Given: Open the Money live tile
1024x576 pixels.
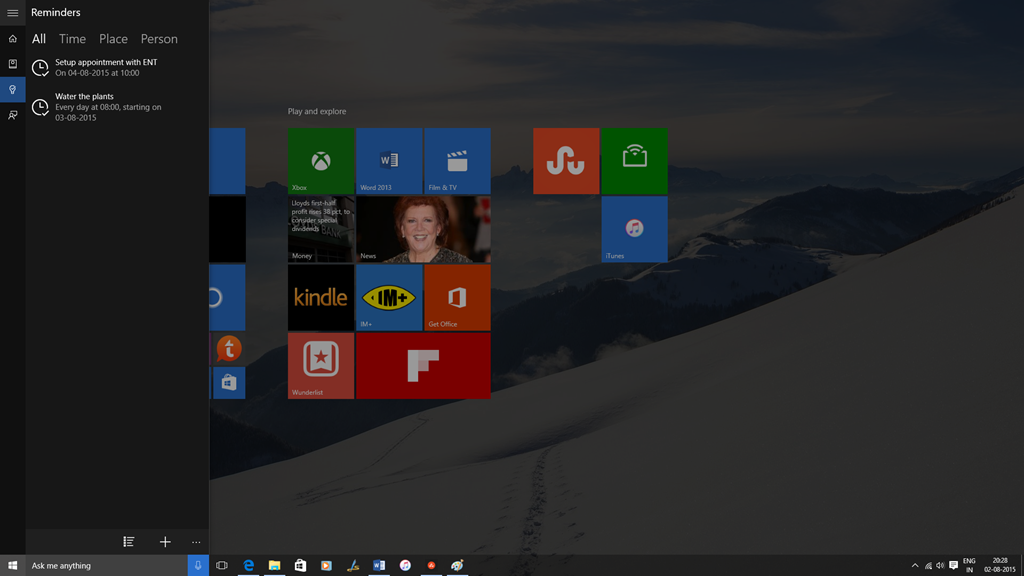Looking at the screenshot, I should coord(321,229).
